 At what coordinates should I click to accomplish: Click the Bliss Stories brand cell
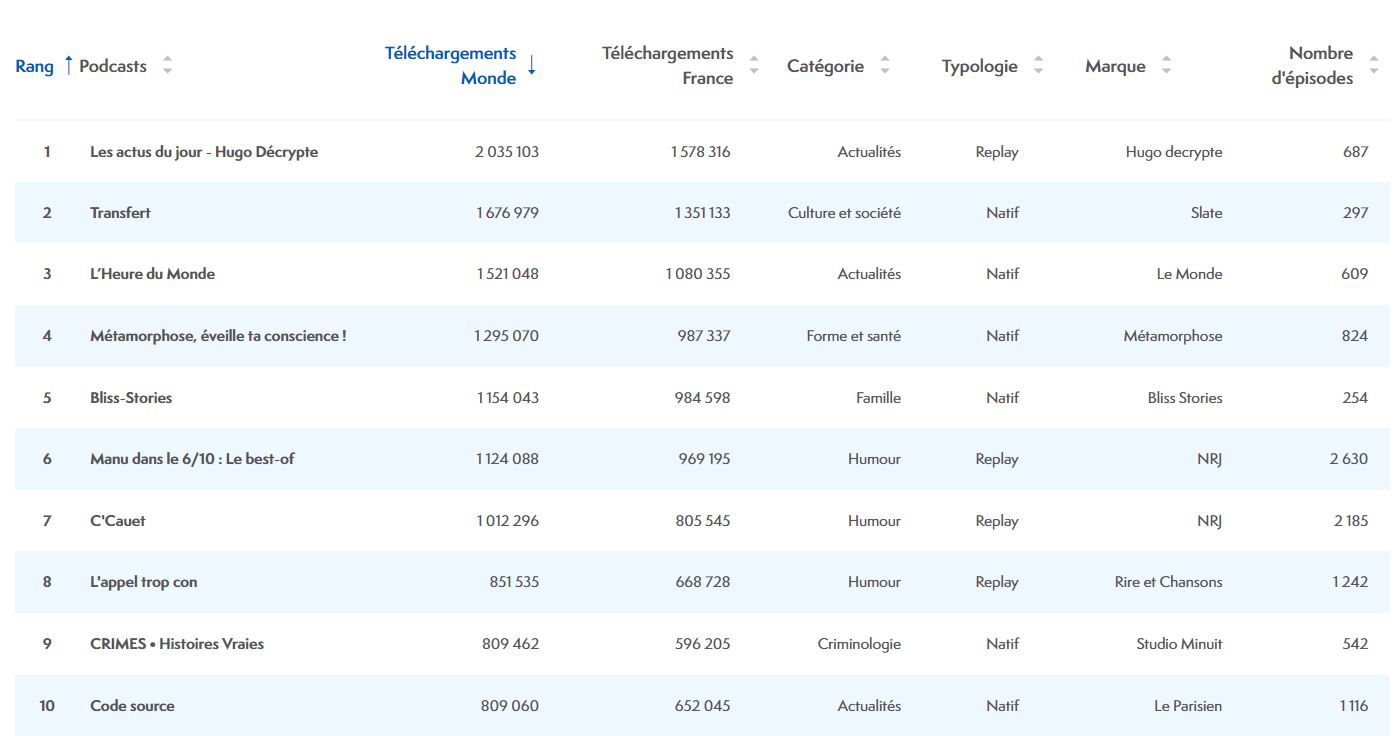1185,398
